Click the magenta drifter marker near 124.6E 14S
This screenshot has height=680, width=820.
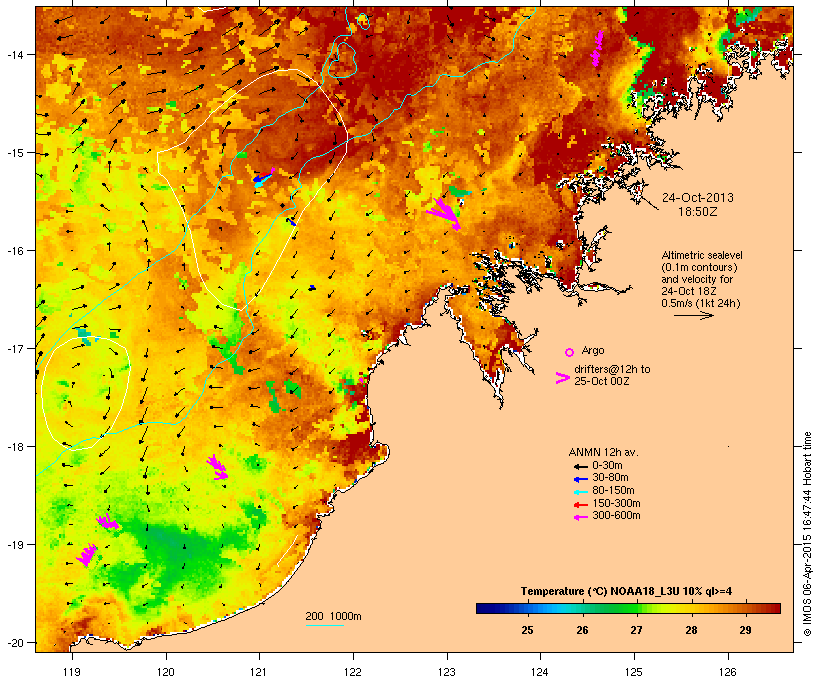pyautogui.click(x=598, y=48)
